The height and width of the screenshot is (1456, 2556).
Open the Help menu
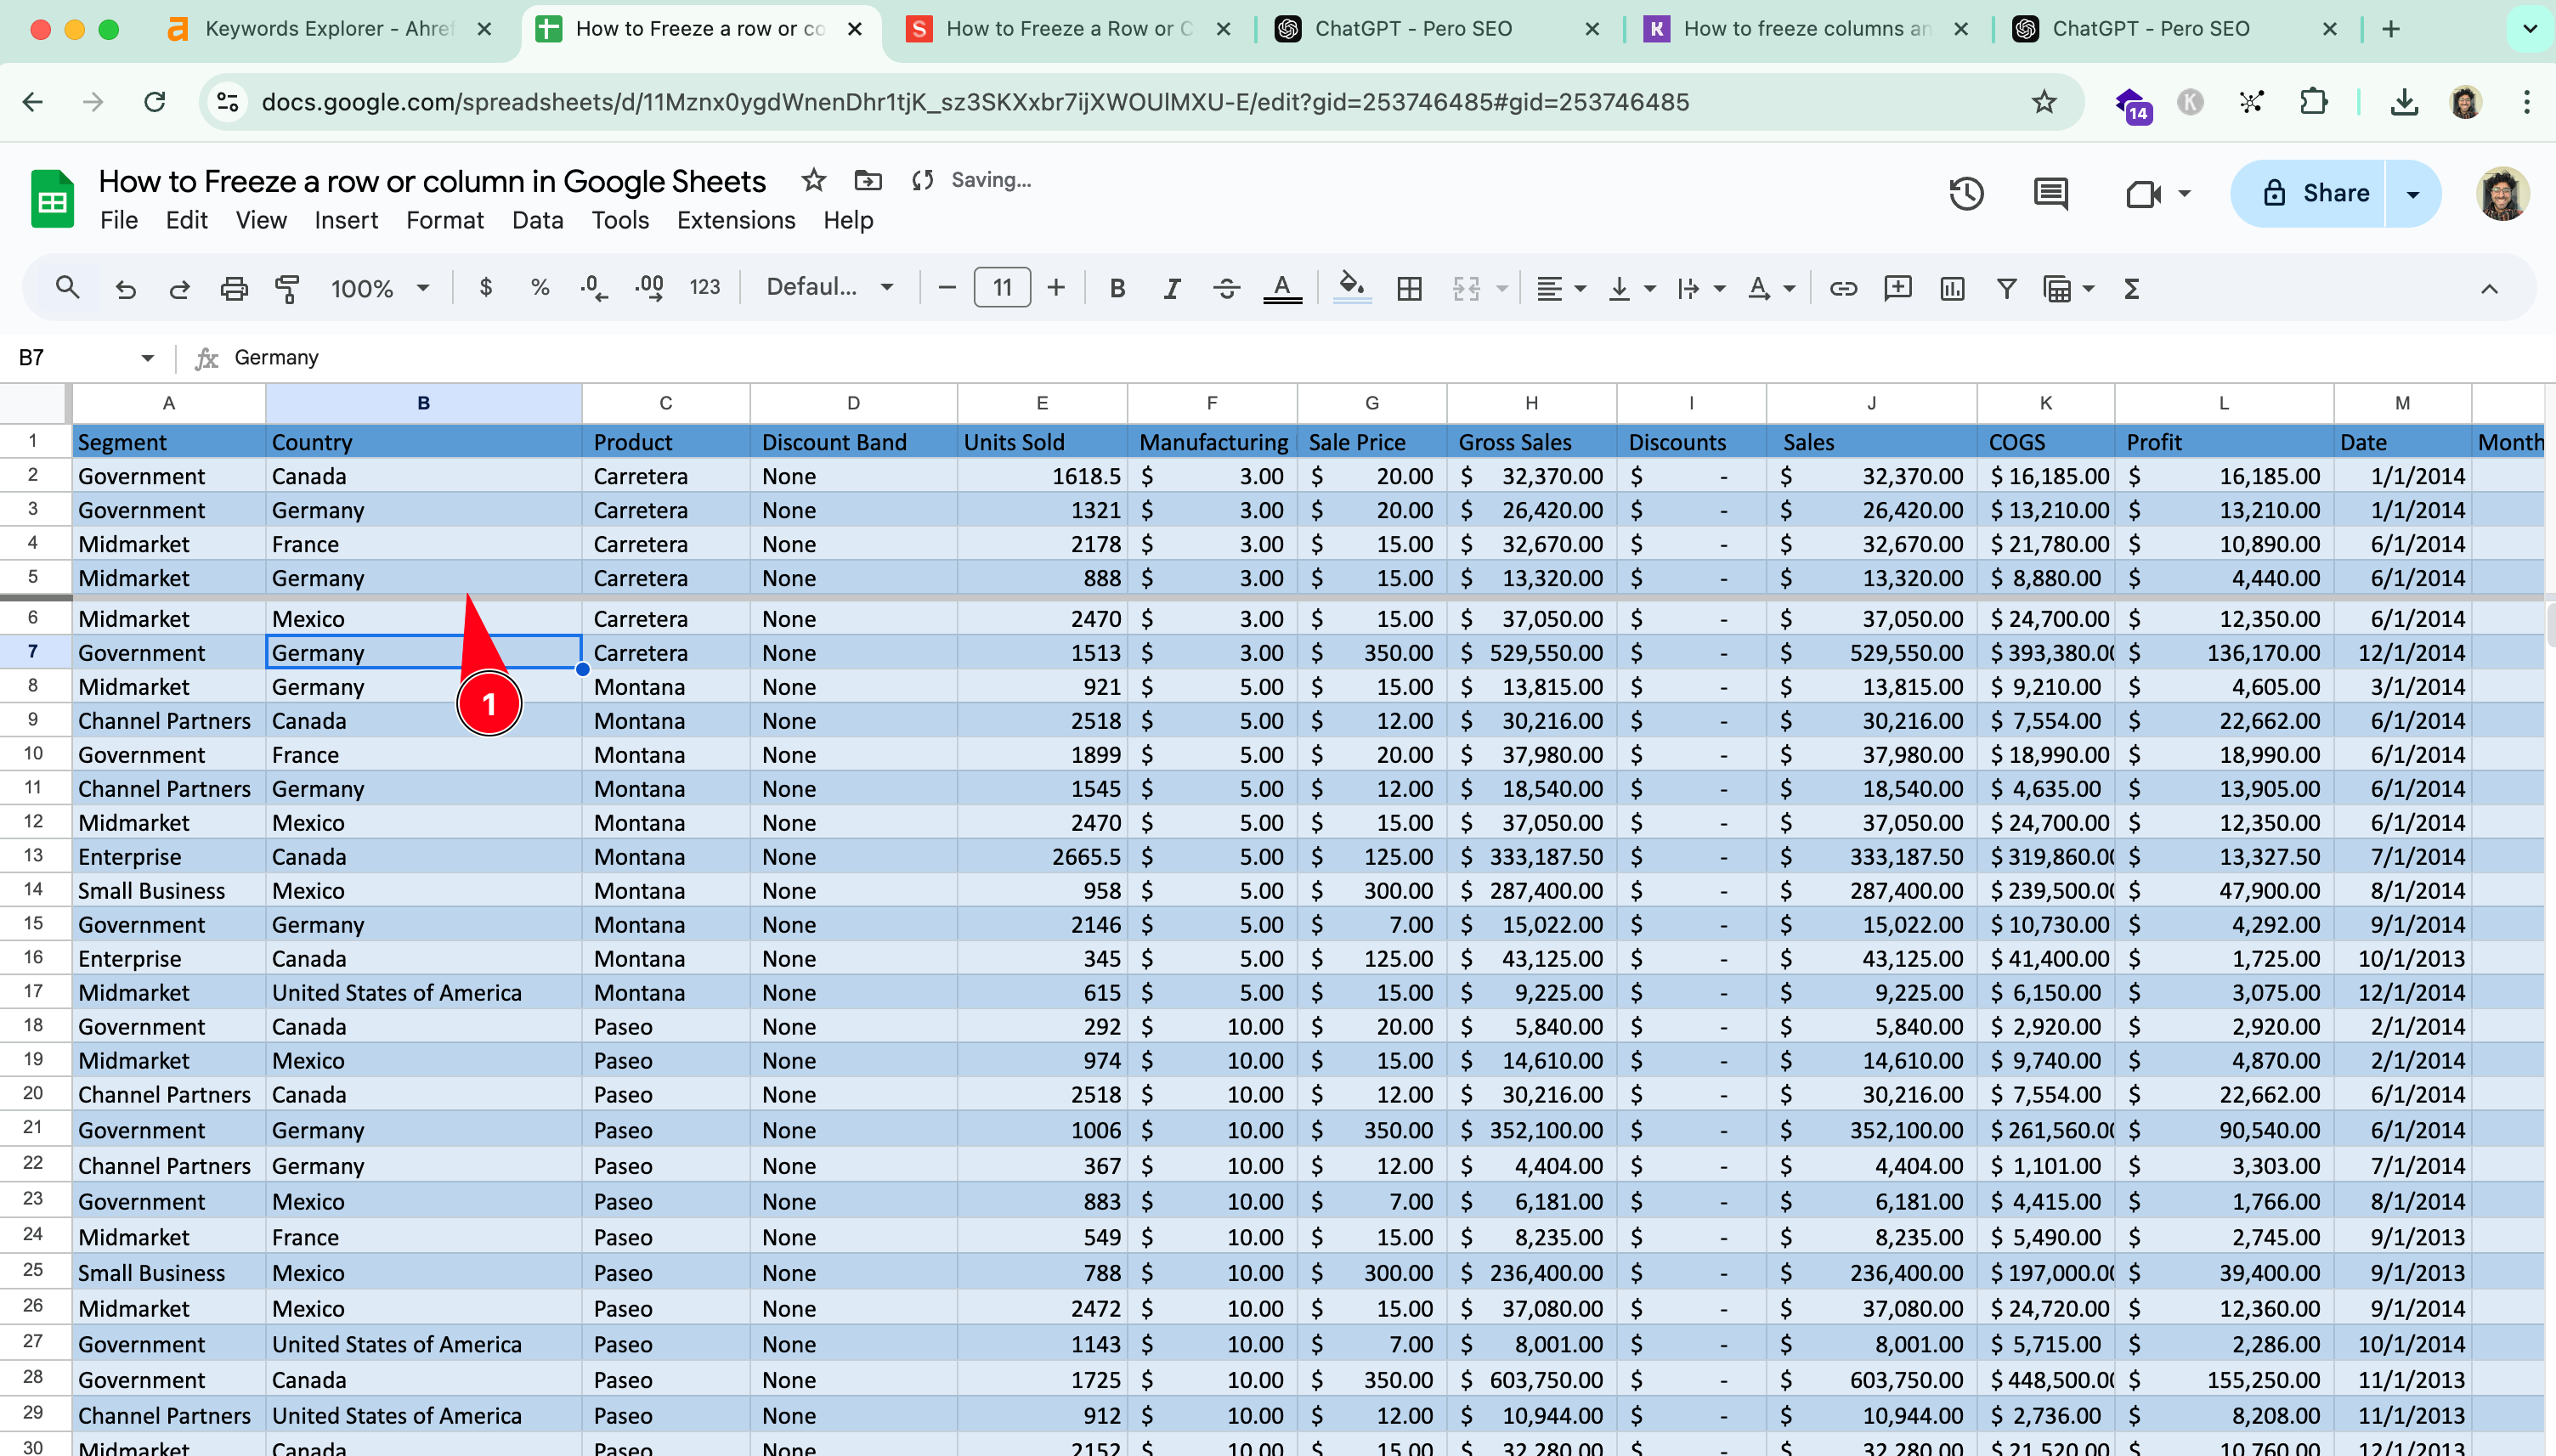pyautogui.click(x=848, y=220)
